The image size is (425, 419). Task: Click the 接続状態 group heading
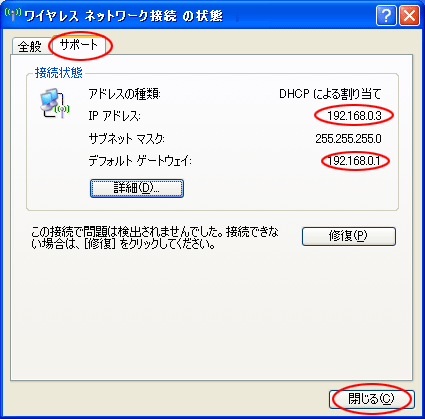[59, 72]
